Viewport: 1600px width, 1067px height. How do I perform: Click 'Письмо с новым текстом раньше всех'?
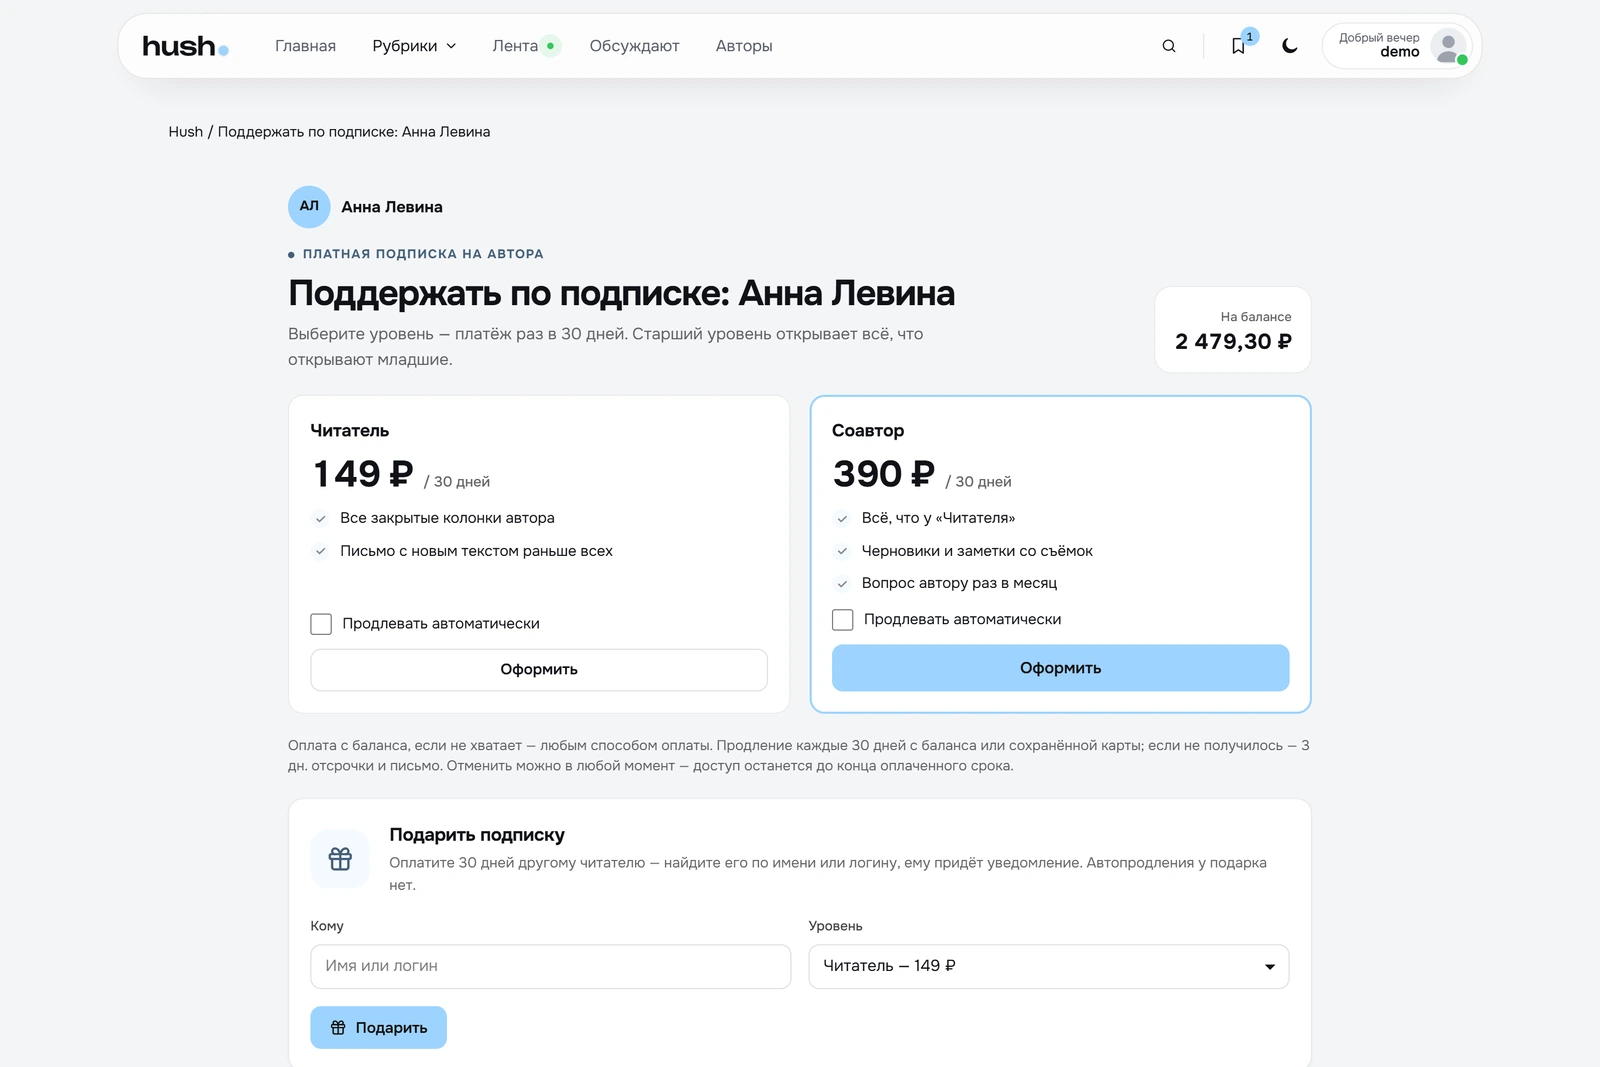click(x=476, y=551)
